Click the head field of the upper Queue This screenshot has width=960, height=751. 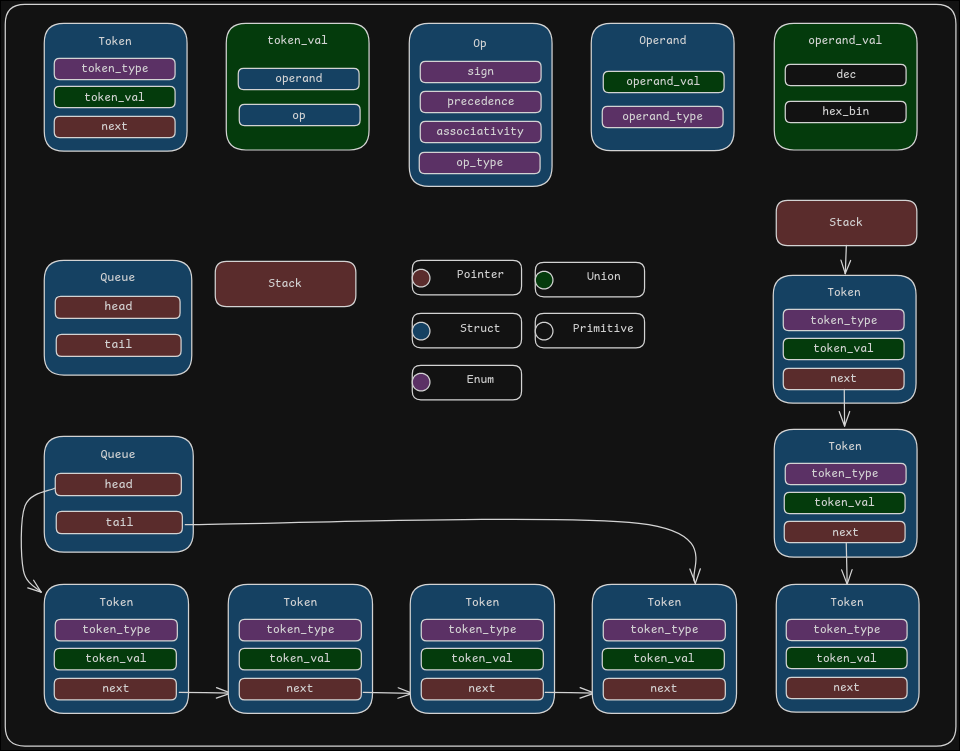[x=118, y=307]
